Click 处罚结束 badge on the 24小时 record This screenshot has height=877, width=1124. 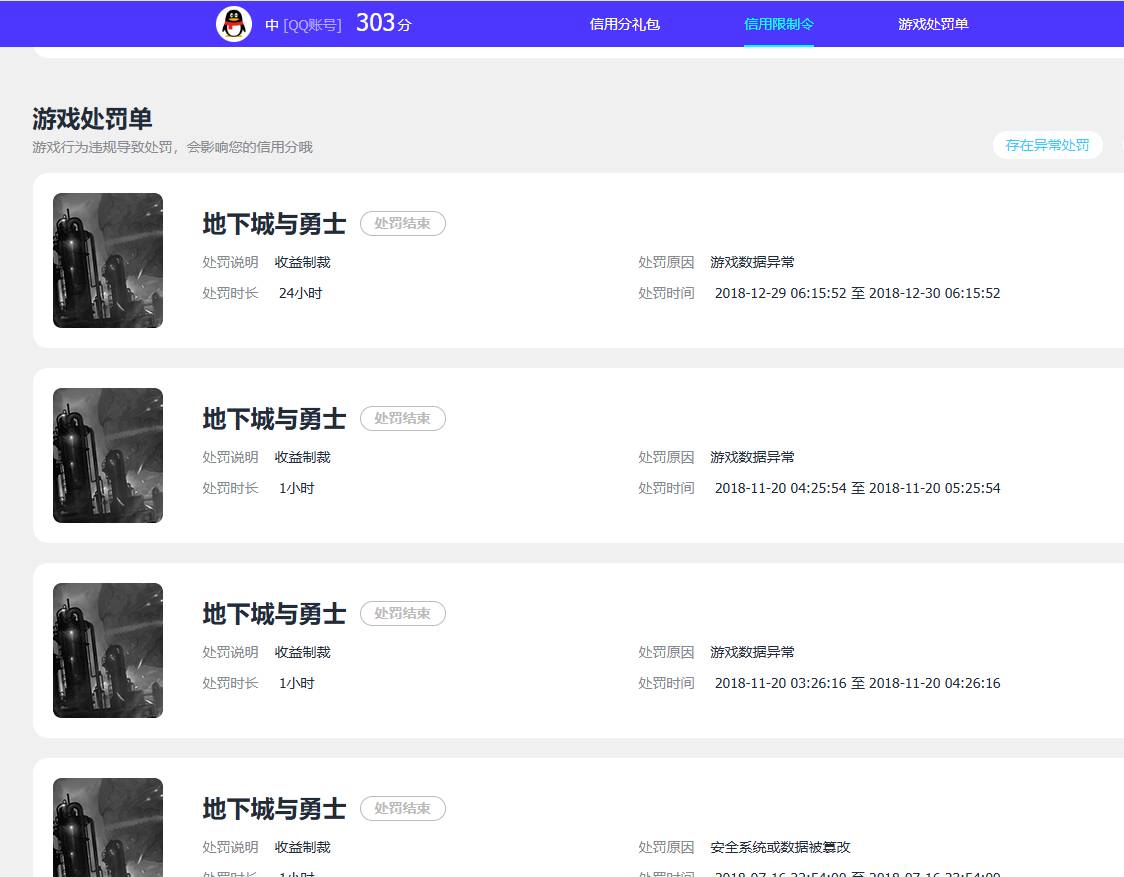pyautogui.click(x=402, y=224)
